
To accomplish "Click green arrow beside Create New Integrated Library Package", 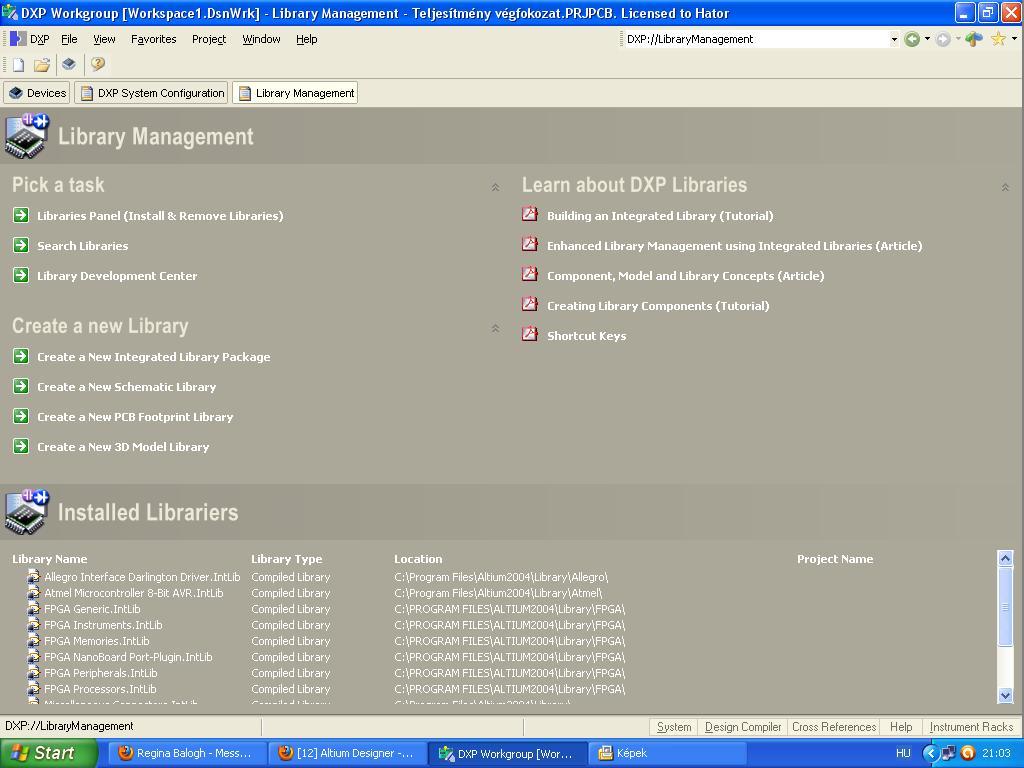I will [x=21, y=356].
